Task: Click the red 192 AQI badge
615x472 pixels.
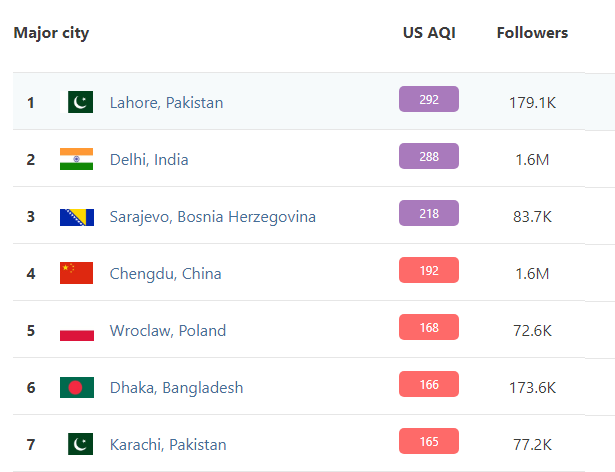Action: coord(429,270)
